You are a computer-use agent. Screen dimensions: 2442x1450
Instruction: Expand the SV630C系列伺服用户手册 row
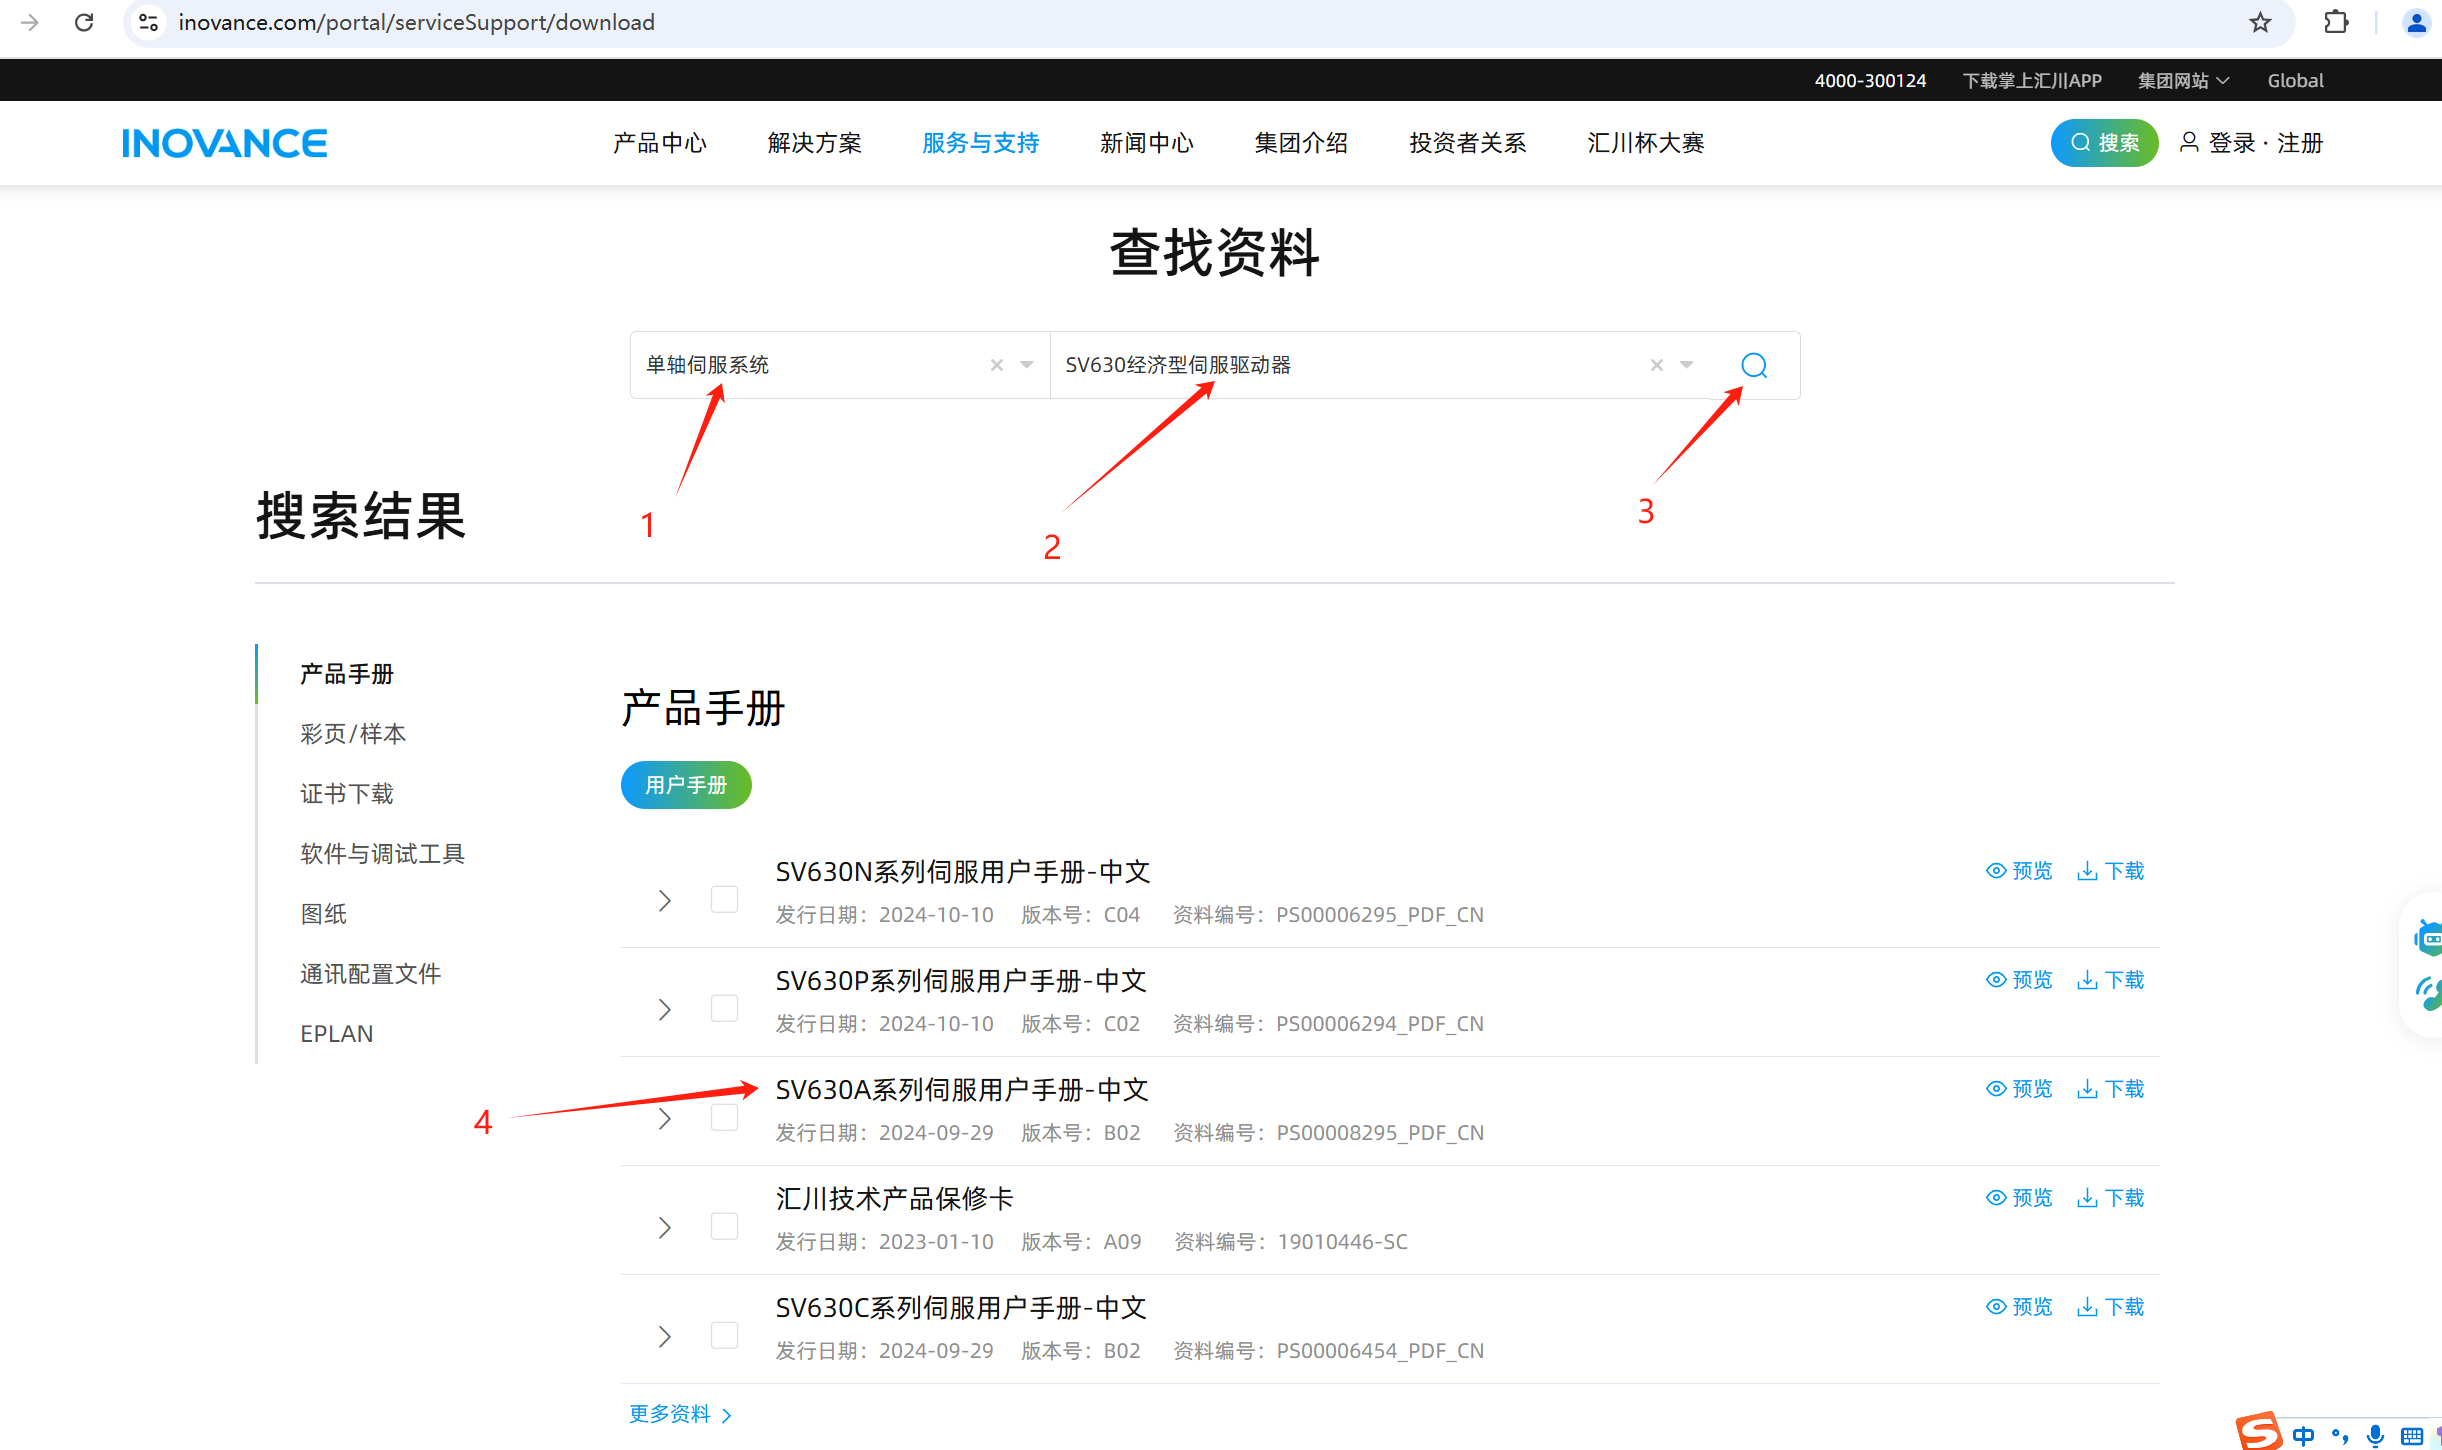[665, 1337]
